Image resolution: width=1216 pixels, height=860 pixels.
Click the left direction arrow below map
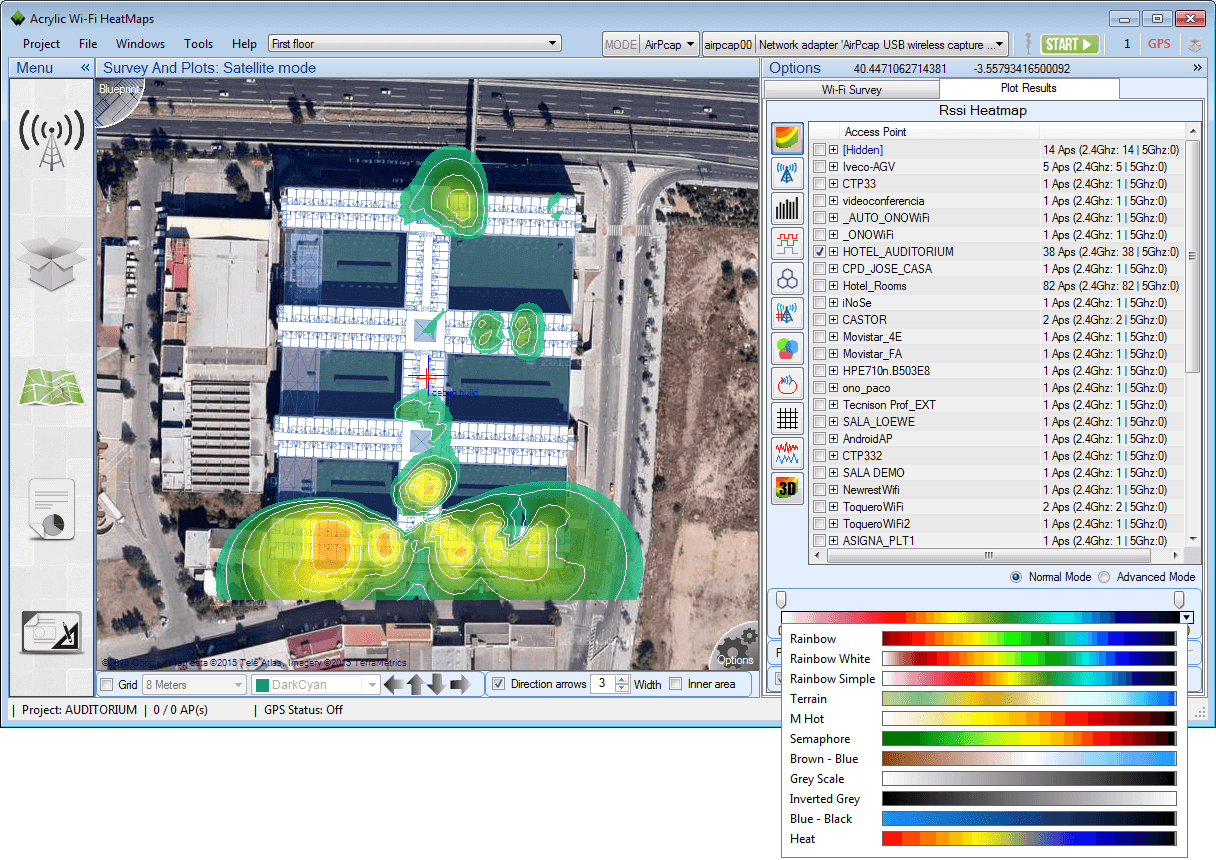(x=394, y=684)
